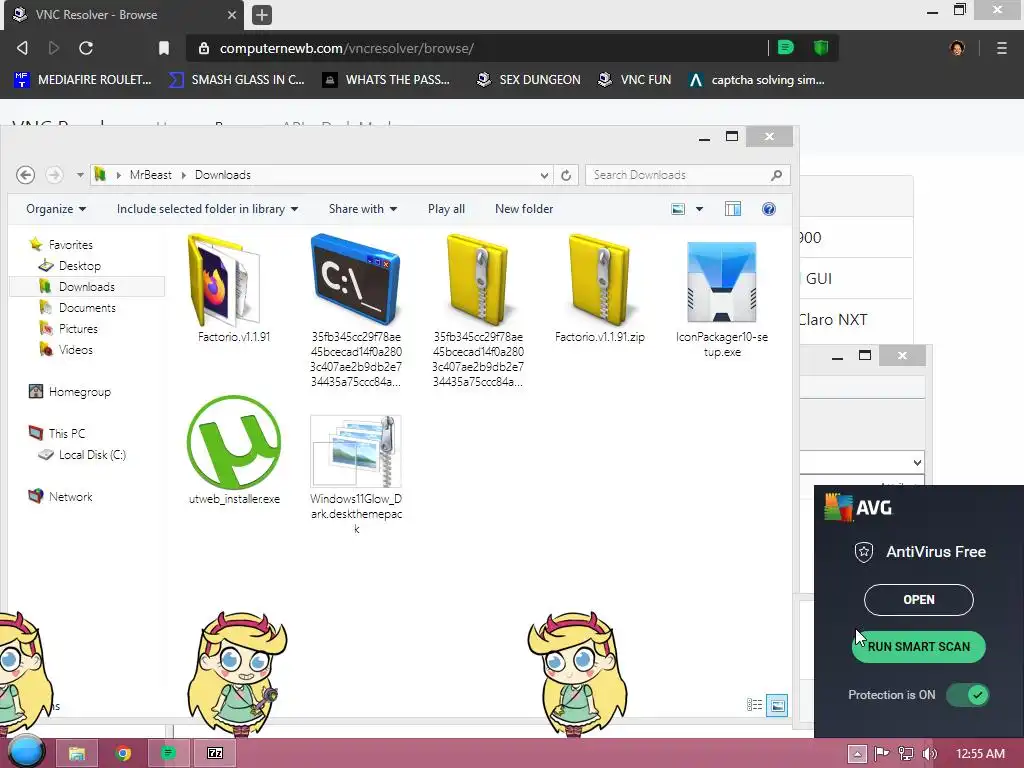
Task: Switch to large icons view icon
Action: point(777,705)
